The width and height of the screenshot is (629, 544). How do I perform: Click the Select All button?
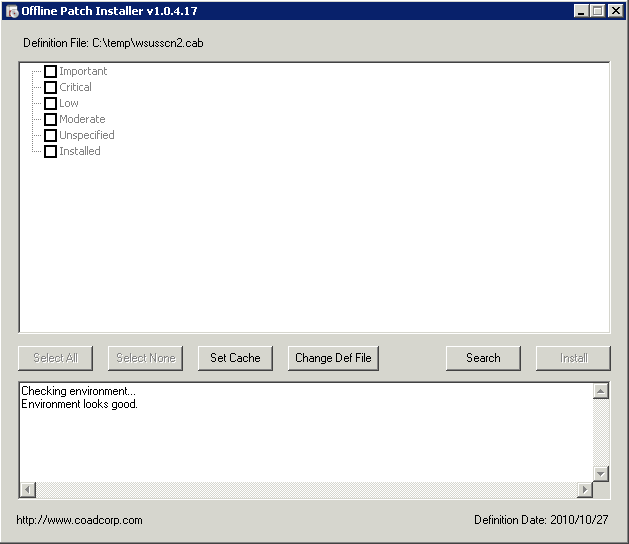pos(55,358)
